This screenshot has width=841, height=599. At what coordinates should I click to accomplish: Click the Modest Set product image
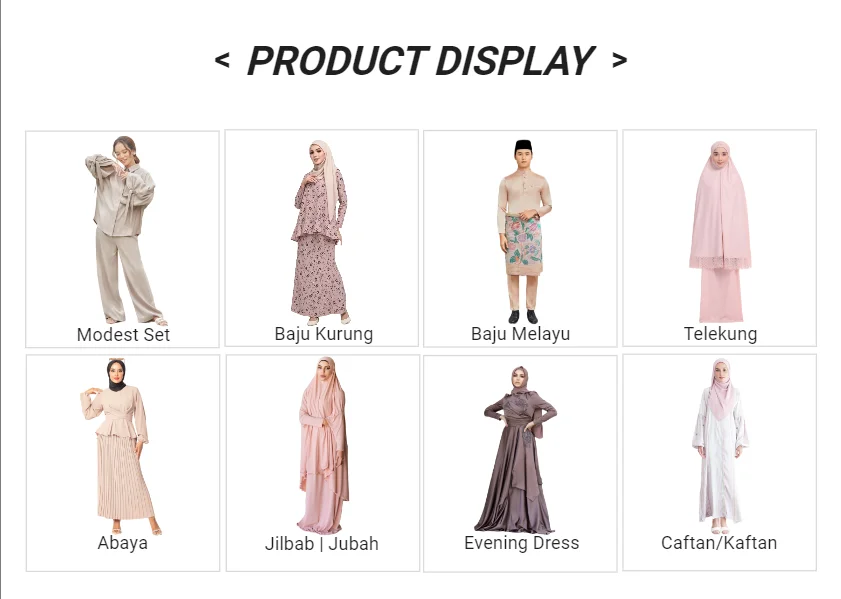point(123,231)
